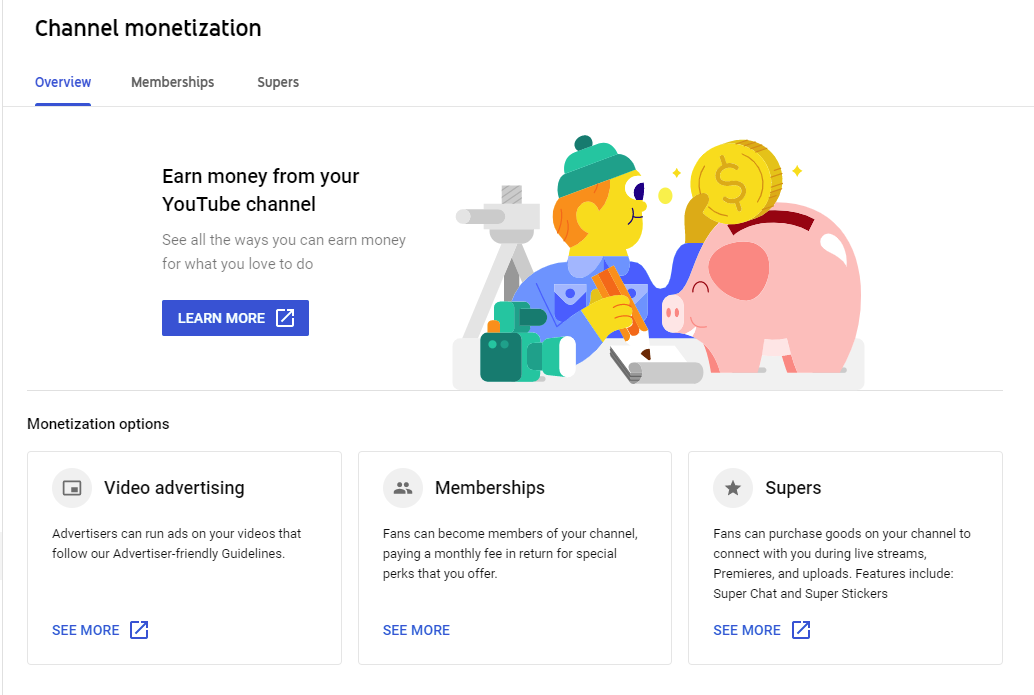Click the Supers card heading
Screen dimensions: 1034x695
(793, 488)
